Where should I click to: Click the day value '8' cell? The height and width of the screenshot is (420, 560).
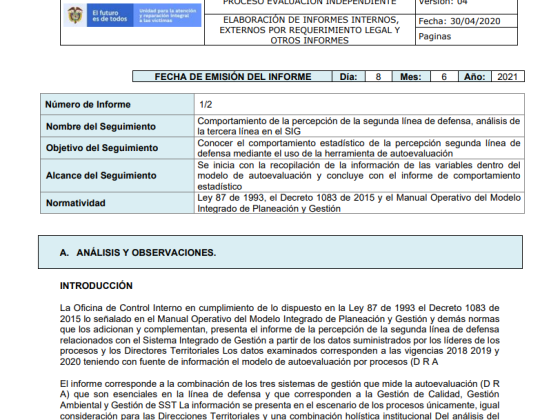click(378, 77)
